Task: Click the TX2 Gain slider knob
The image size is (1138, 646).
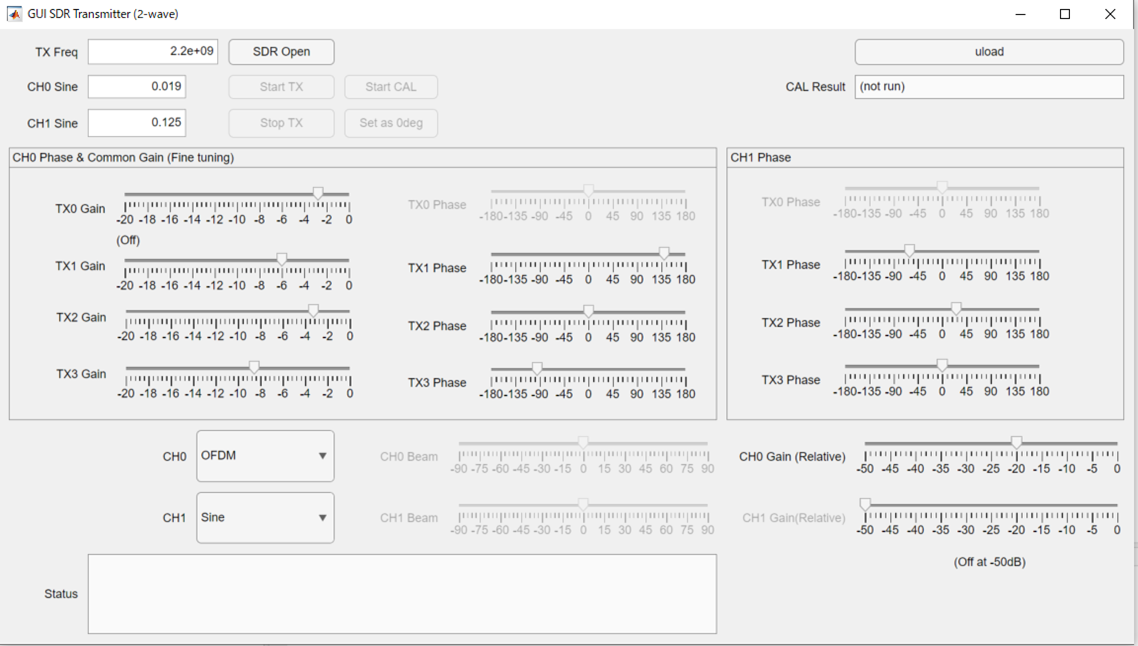Action: pyautogui.click(x=314, y=311)
